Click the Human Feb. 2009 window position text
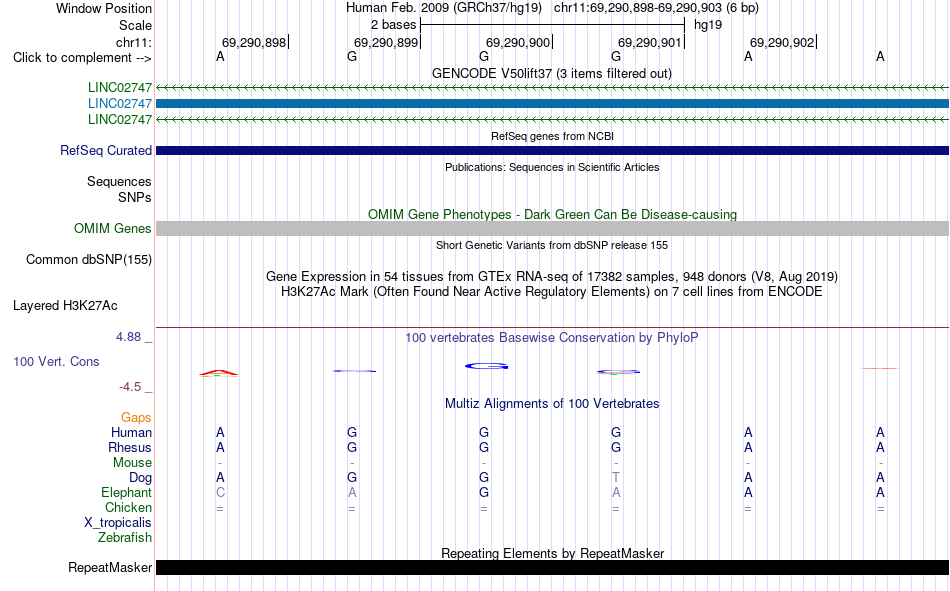The width and height of the screenshot is (950, 591). pos(552,8)
